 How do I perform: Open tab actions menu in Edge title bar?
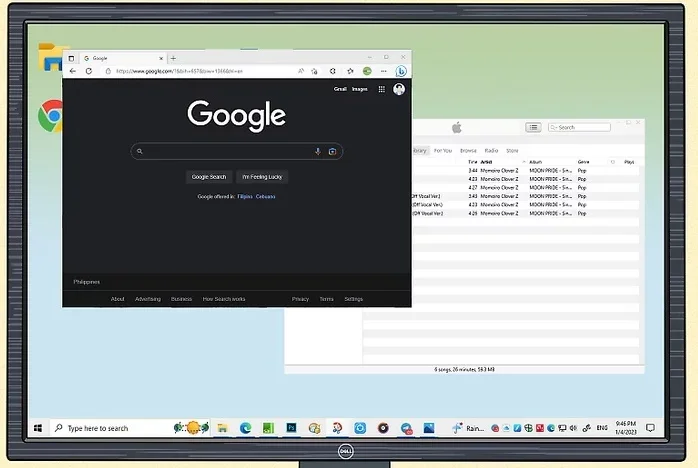pyautogui.click(x=71, y=58)
